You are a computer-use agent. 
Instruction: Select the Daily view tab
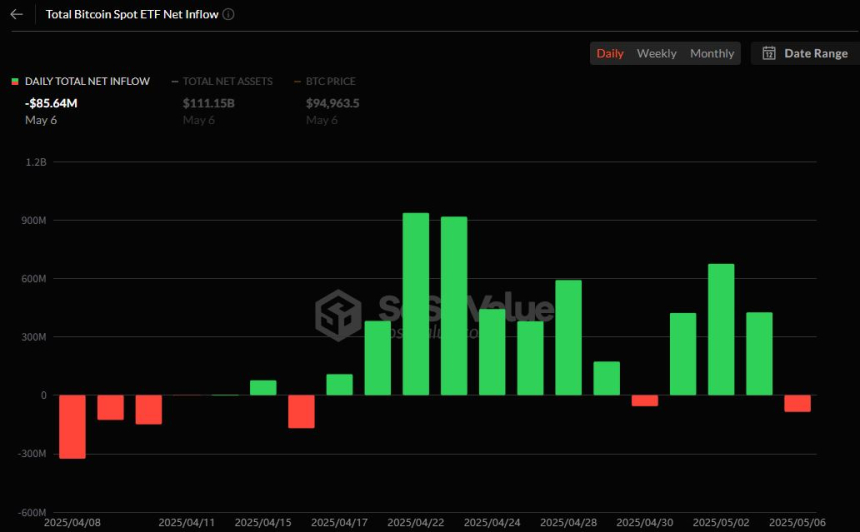pyautogui.click(x=610, y=53)
